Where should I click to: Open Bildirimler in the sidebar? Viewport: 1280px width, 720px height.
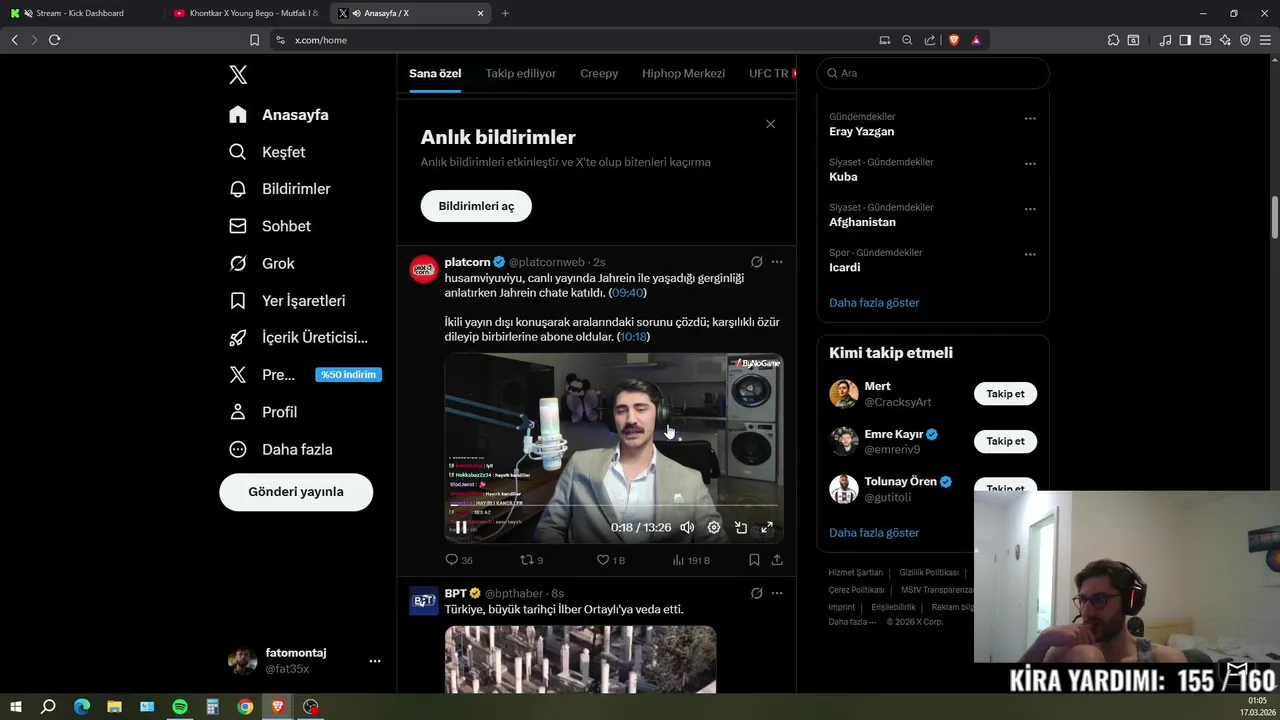[x=279, y=189]
